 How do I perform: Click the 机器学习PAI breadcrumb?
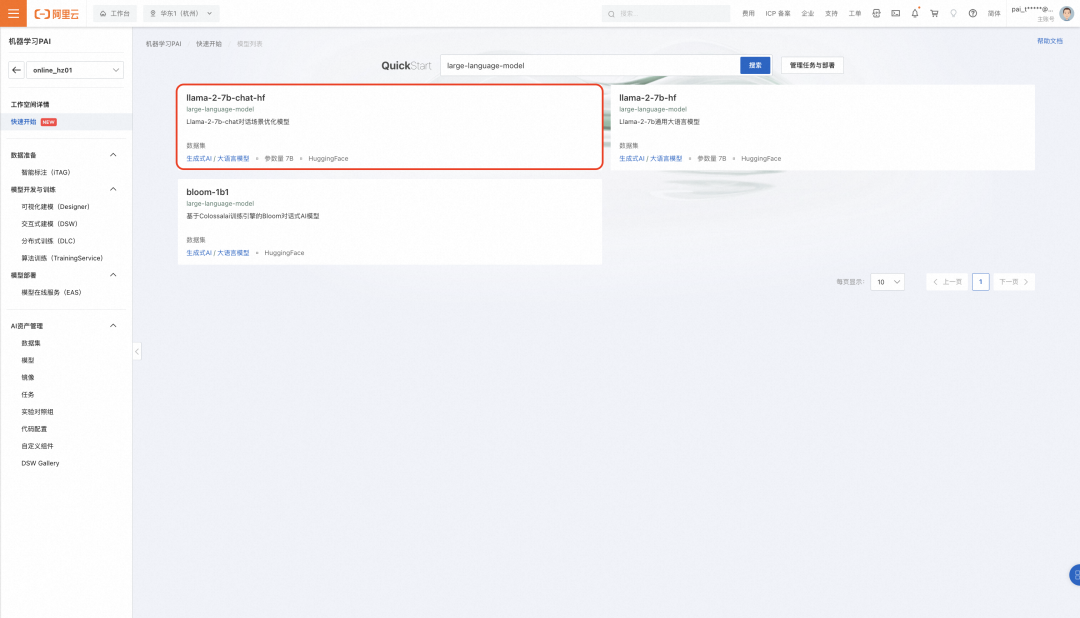[x=163, y=44]
